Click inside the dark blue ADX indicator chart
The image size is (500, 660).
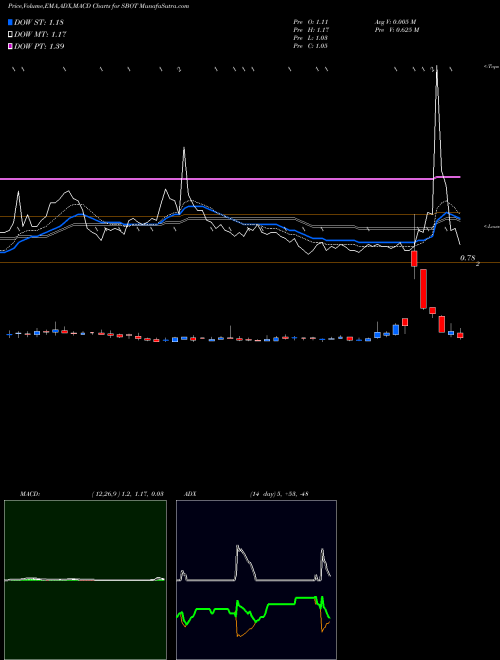pyautogui.click(x=256, y=580)
